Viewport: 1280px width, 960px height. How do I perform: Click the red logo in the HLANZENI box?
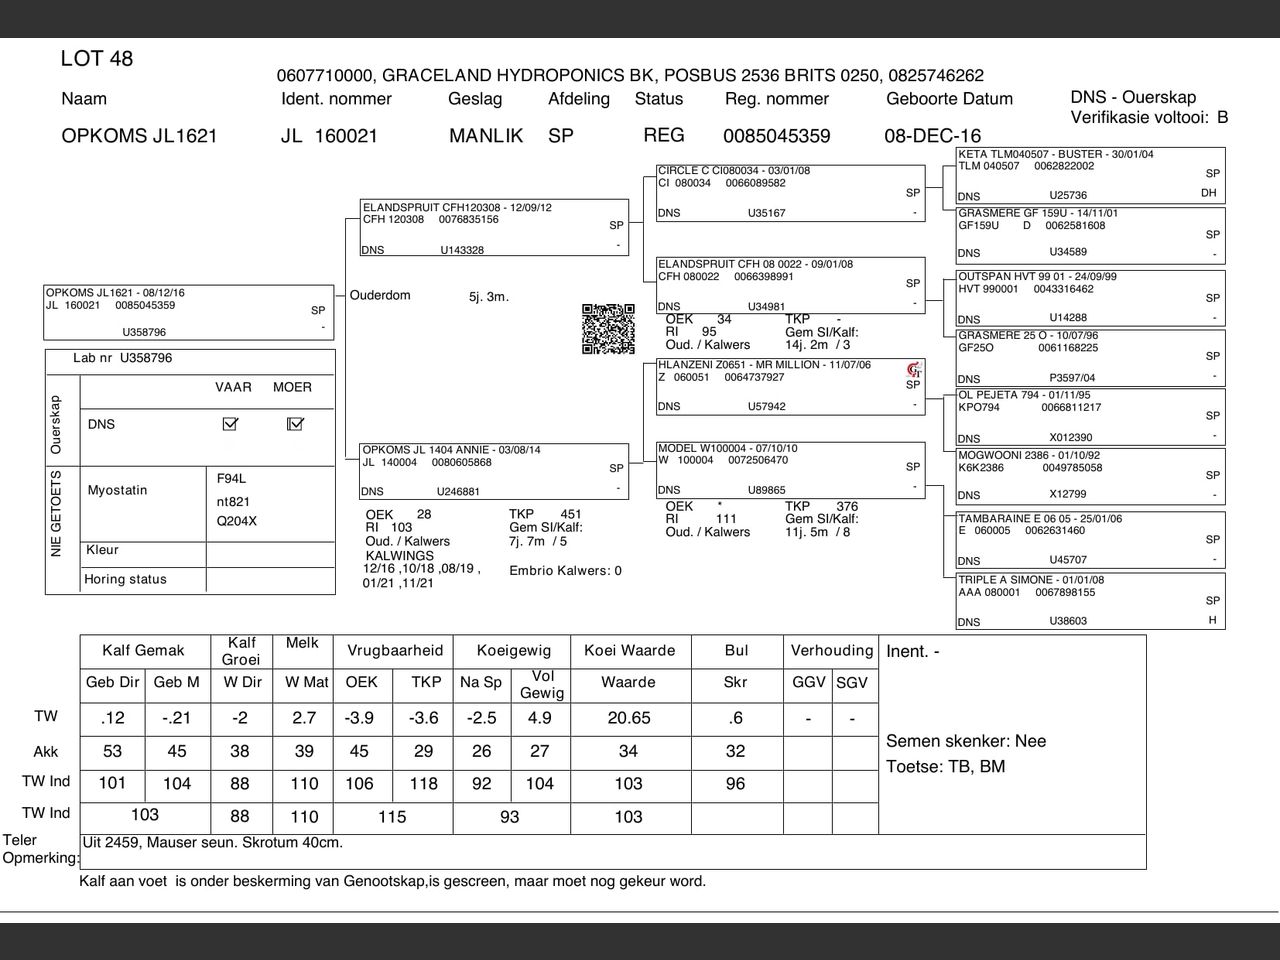pyautogui.click(x=913, y=370)
